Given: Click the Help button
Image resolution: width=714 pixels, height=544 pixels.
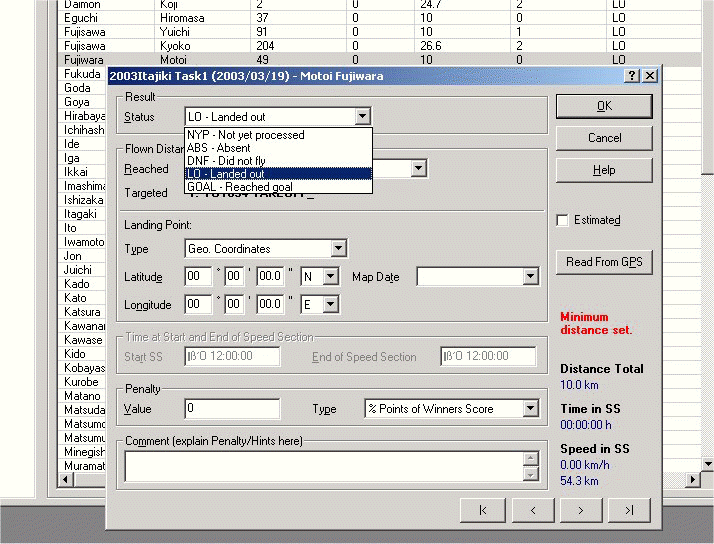Looking at the screenshot, I should coord(604,170).
